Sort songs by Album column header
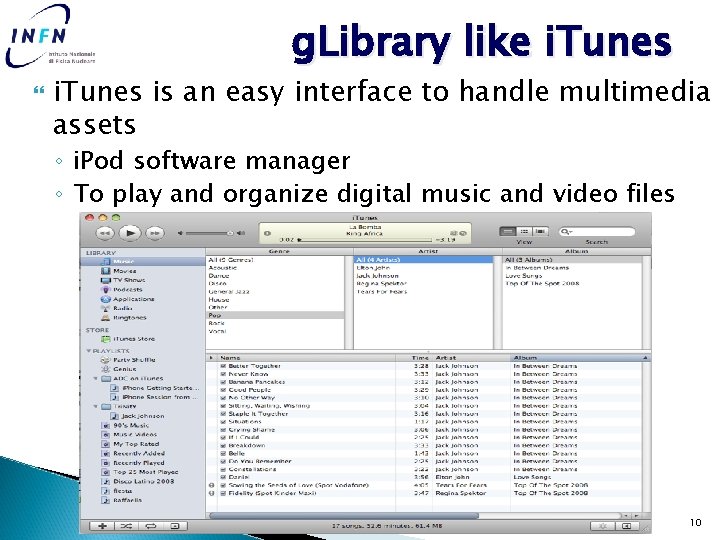Image resolution: width=720 pixels, height=540 pixels. tap(580, 358)
